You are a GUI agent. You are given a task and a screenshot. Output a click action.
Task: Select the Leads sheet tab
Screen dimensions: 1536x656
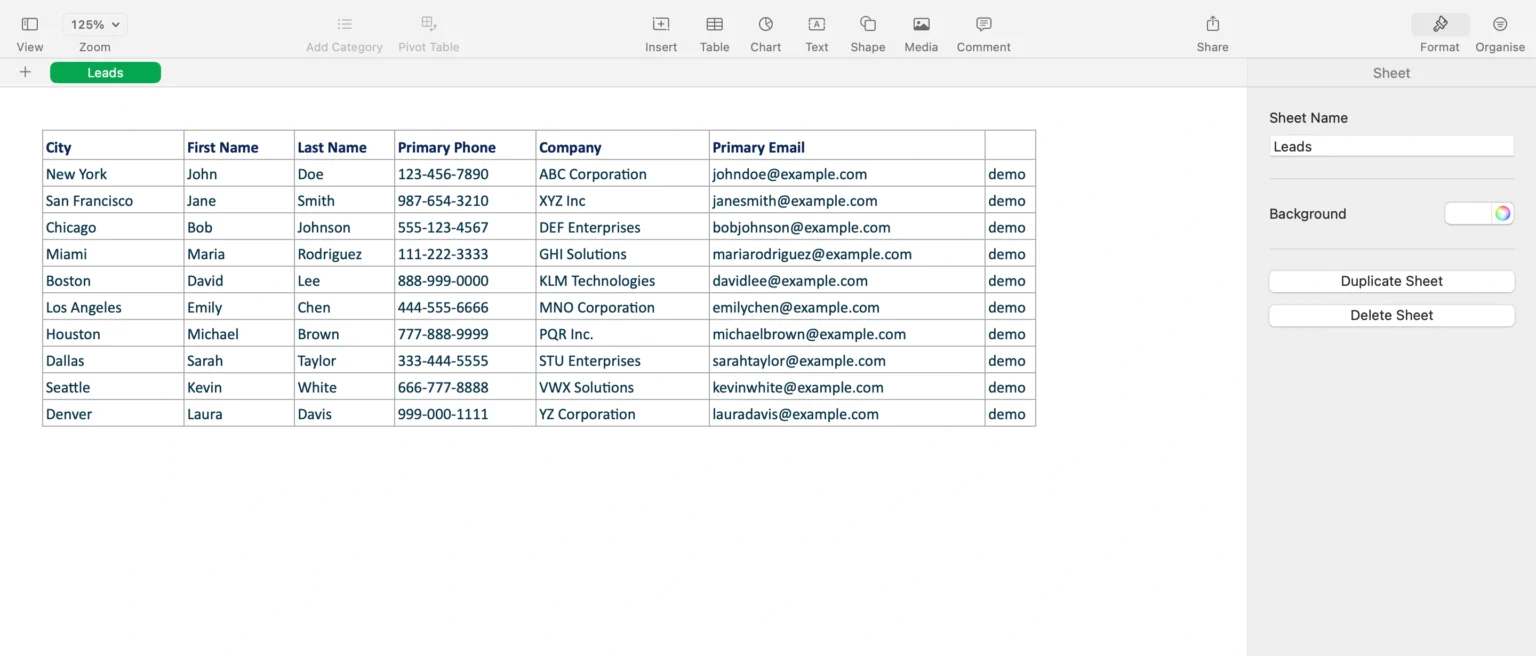105,72
